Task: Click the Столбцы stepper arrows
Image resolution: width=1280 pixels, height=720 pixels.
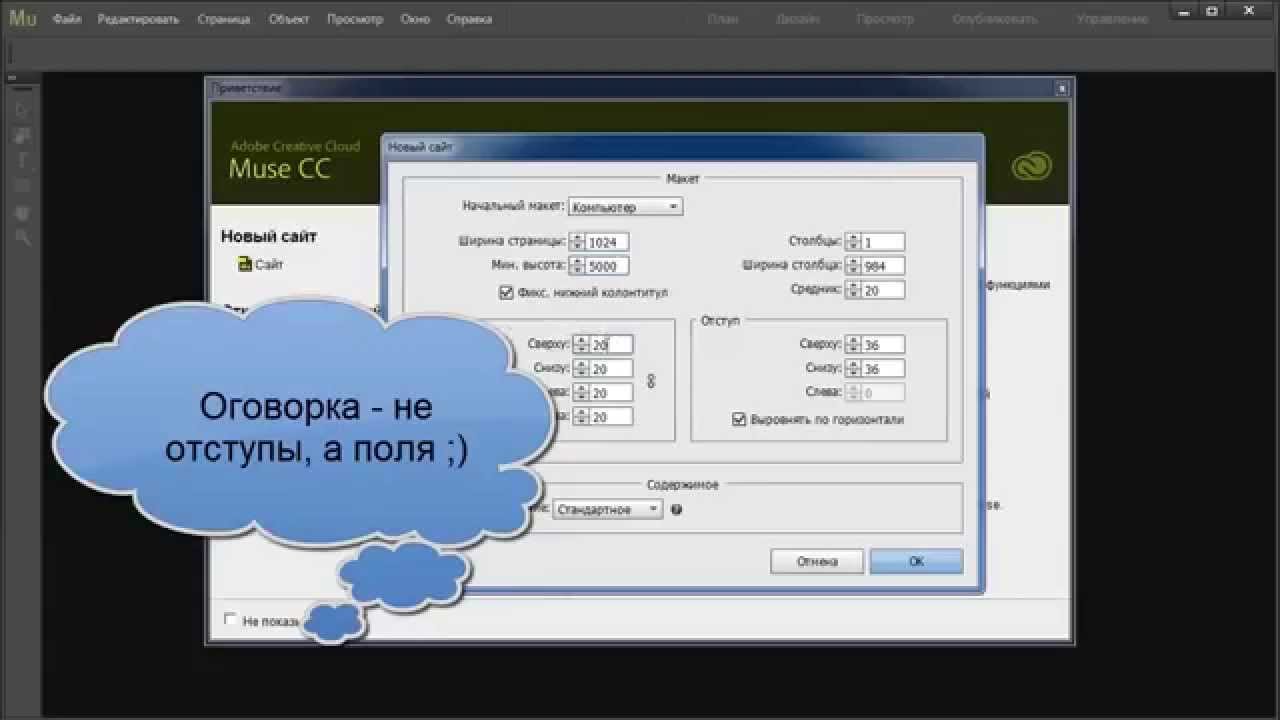Action: pos(853,242)
